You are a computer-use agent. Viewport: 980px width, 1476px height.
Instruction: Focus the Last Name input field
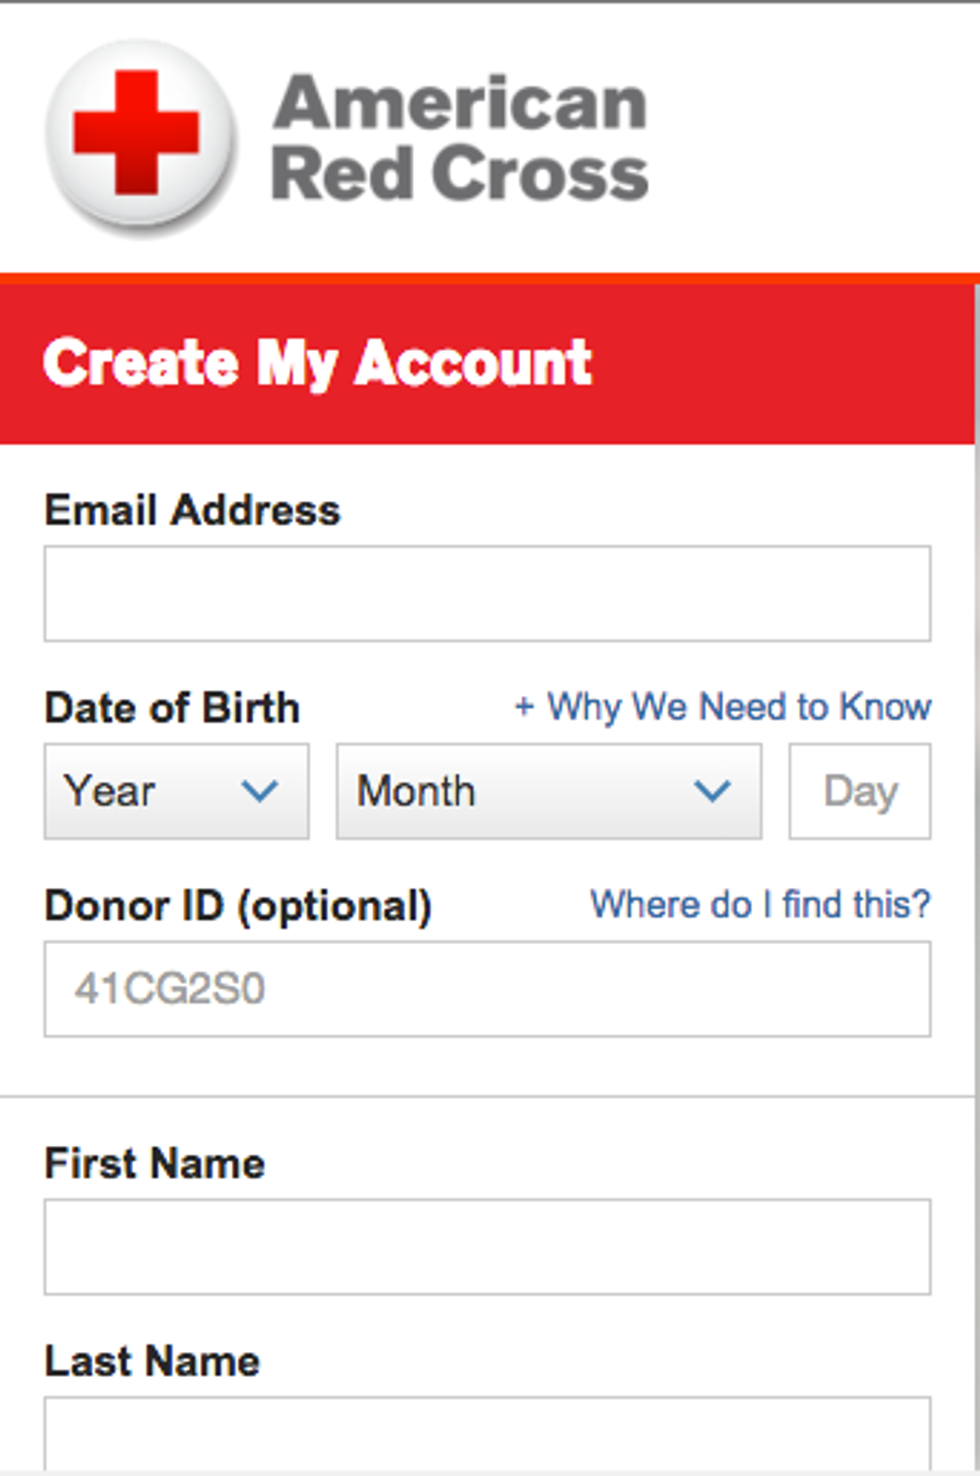pyautogui.click(x=487, y=1435)
